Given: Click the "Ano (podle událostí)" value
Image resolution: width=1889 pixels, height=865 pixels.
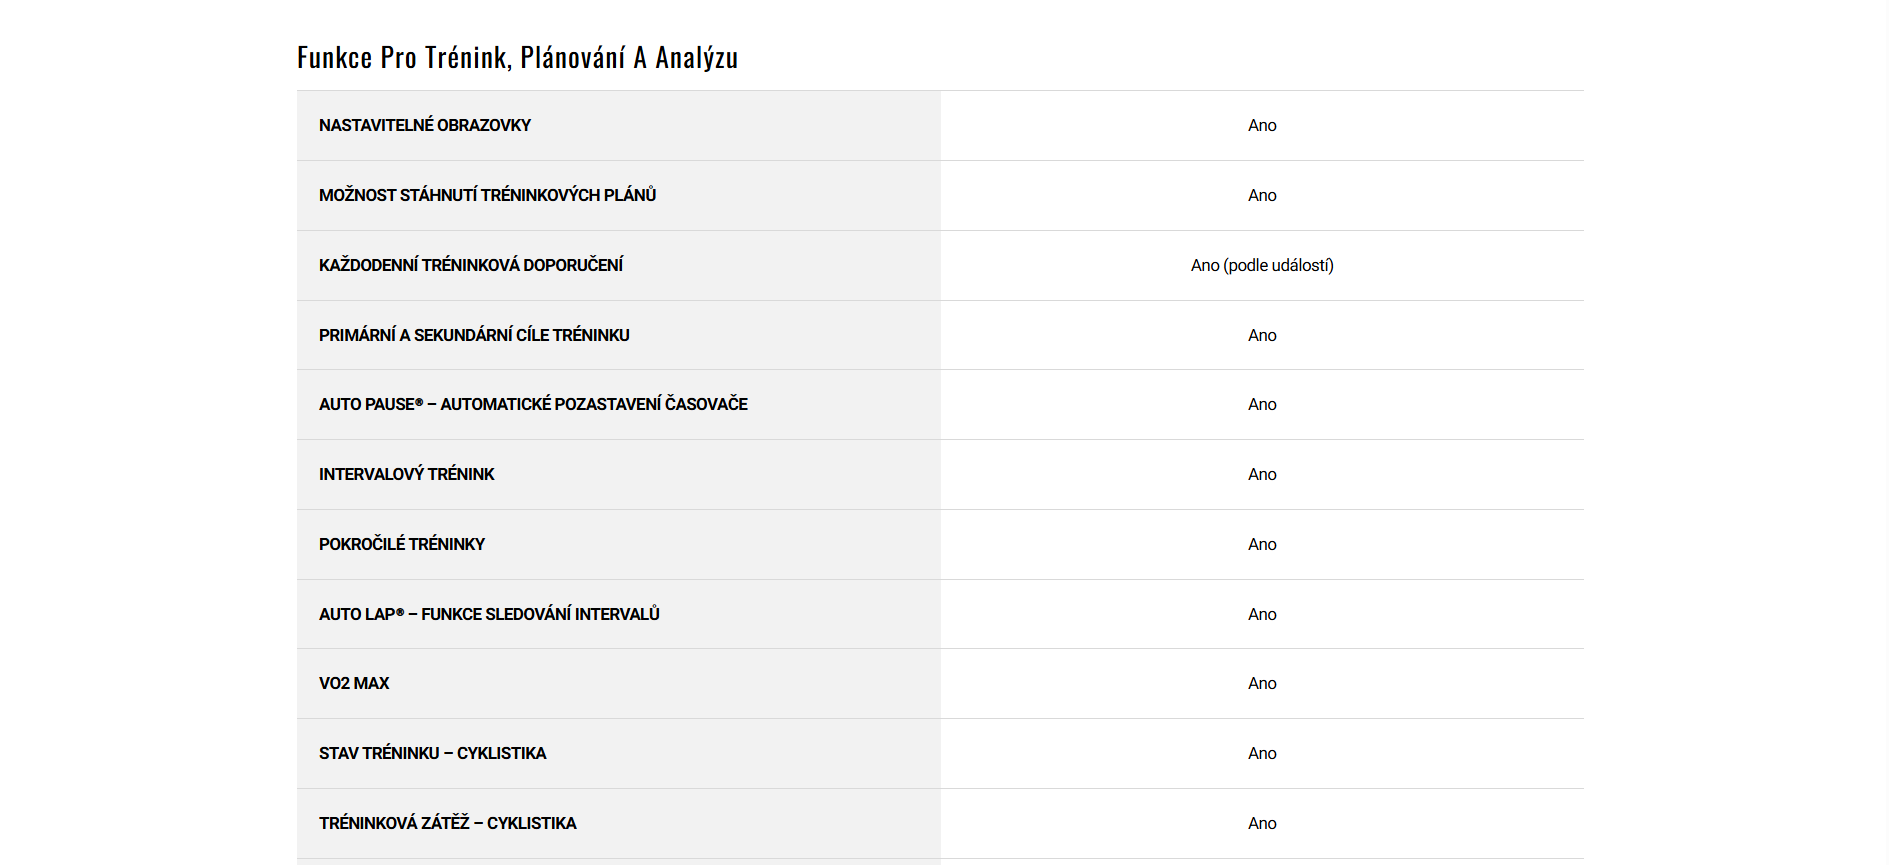Looking at the screenshot, I should (1262, 266).
